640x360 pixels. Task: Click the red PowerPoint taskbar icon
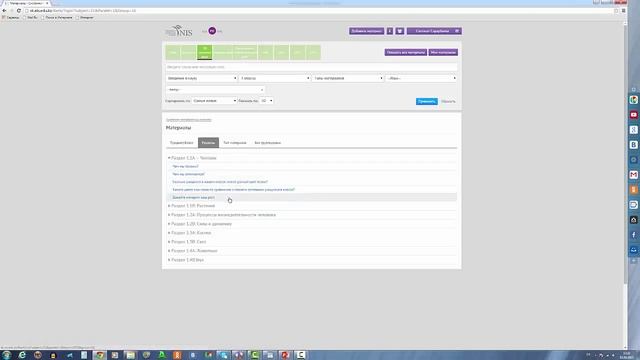[x=285, y=355]
